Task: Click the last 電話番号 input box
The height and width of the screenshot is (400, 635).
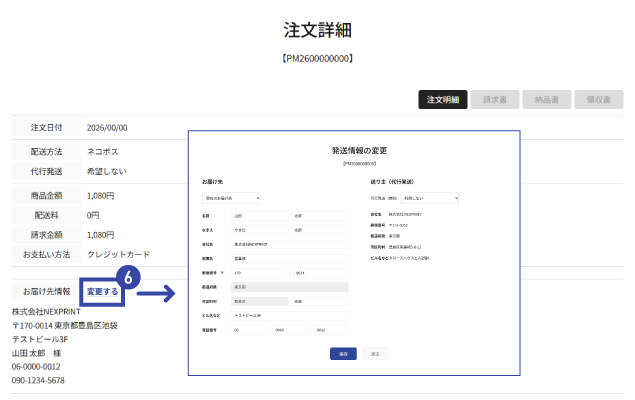Action: tap(330, 329)
